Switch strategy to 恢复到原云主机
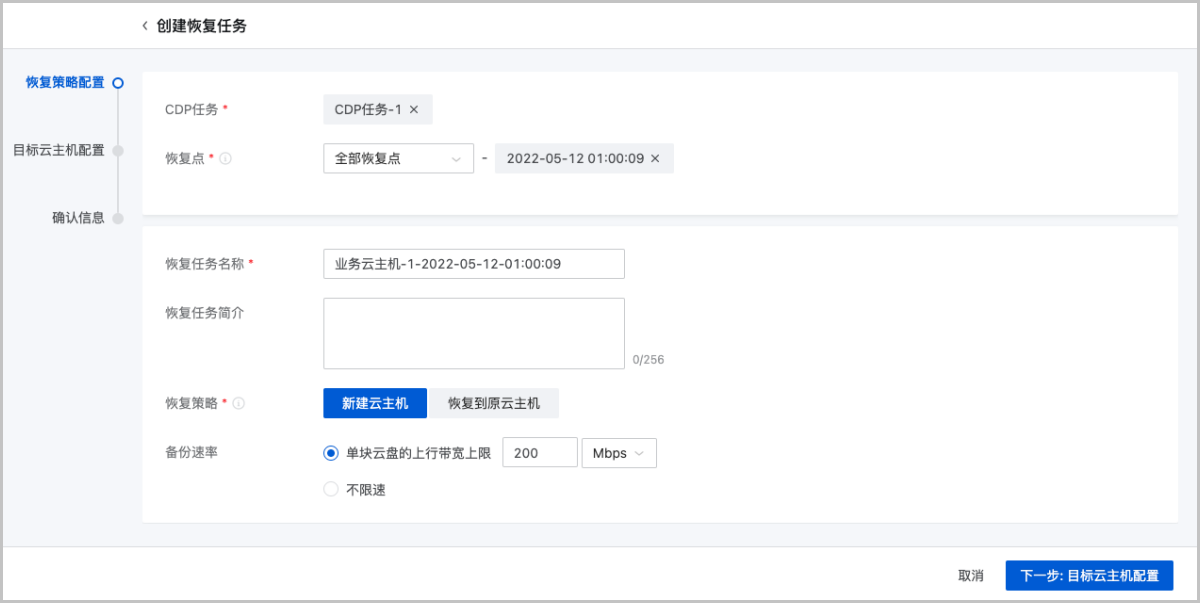Screen dimensions: 1200x603 click(x=494, y=403)
